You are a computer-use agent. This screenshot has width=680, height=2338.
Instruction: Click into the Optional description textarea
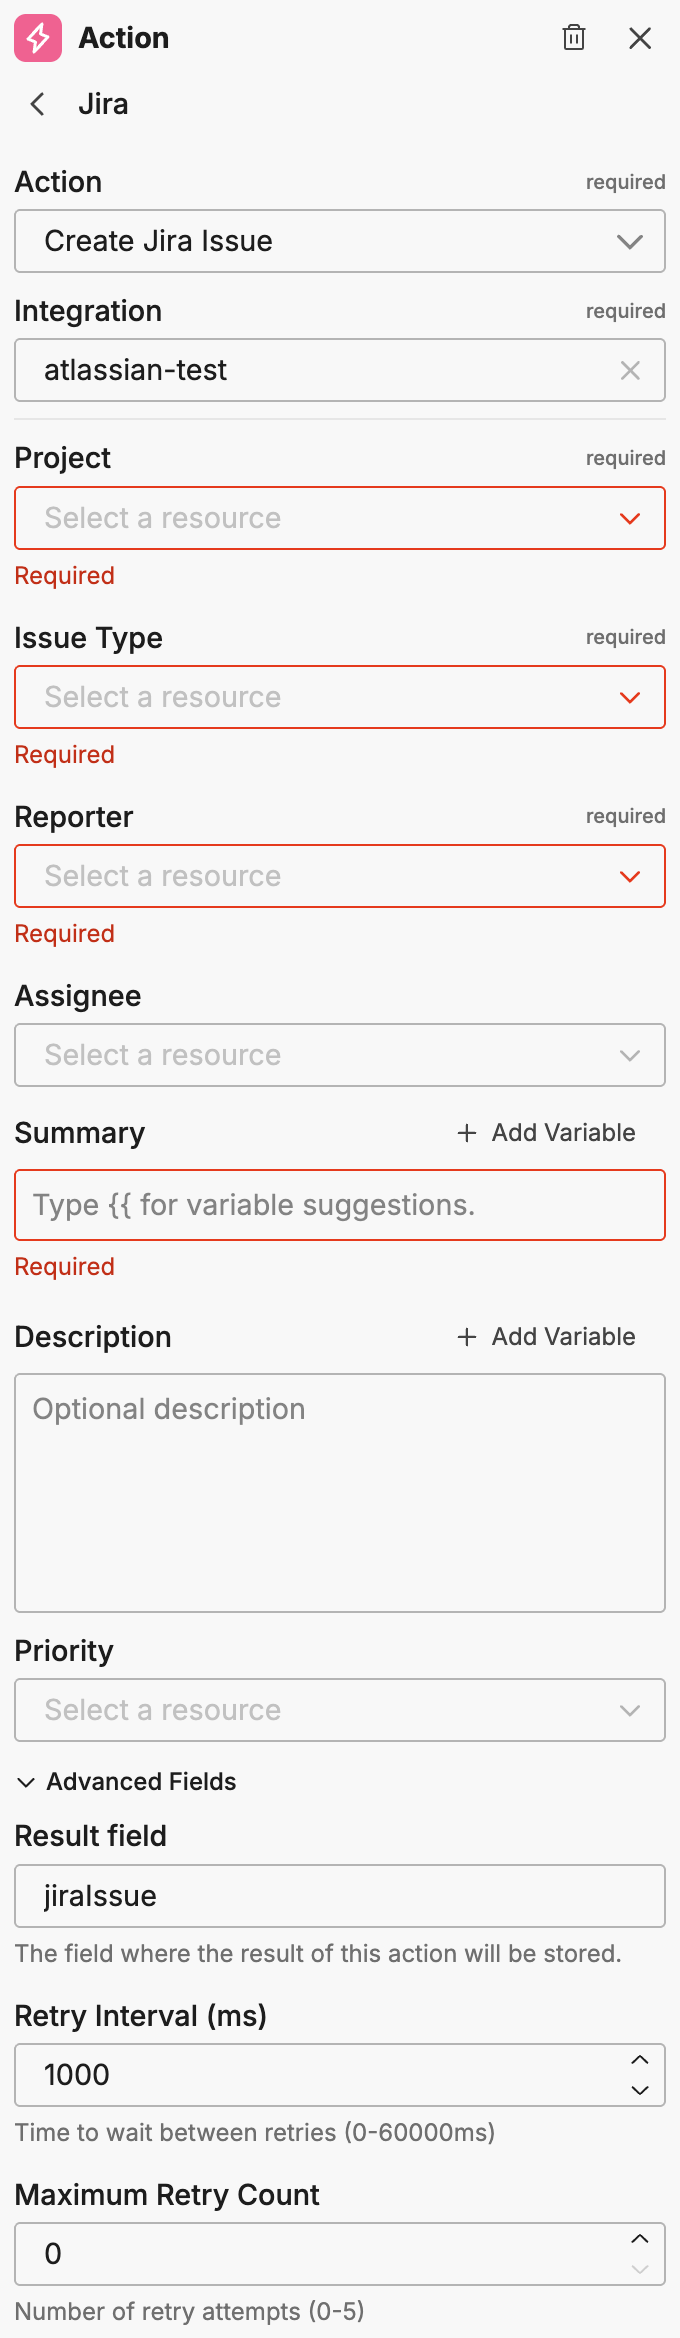click(x=340, y=1492)
